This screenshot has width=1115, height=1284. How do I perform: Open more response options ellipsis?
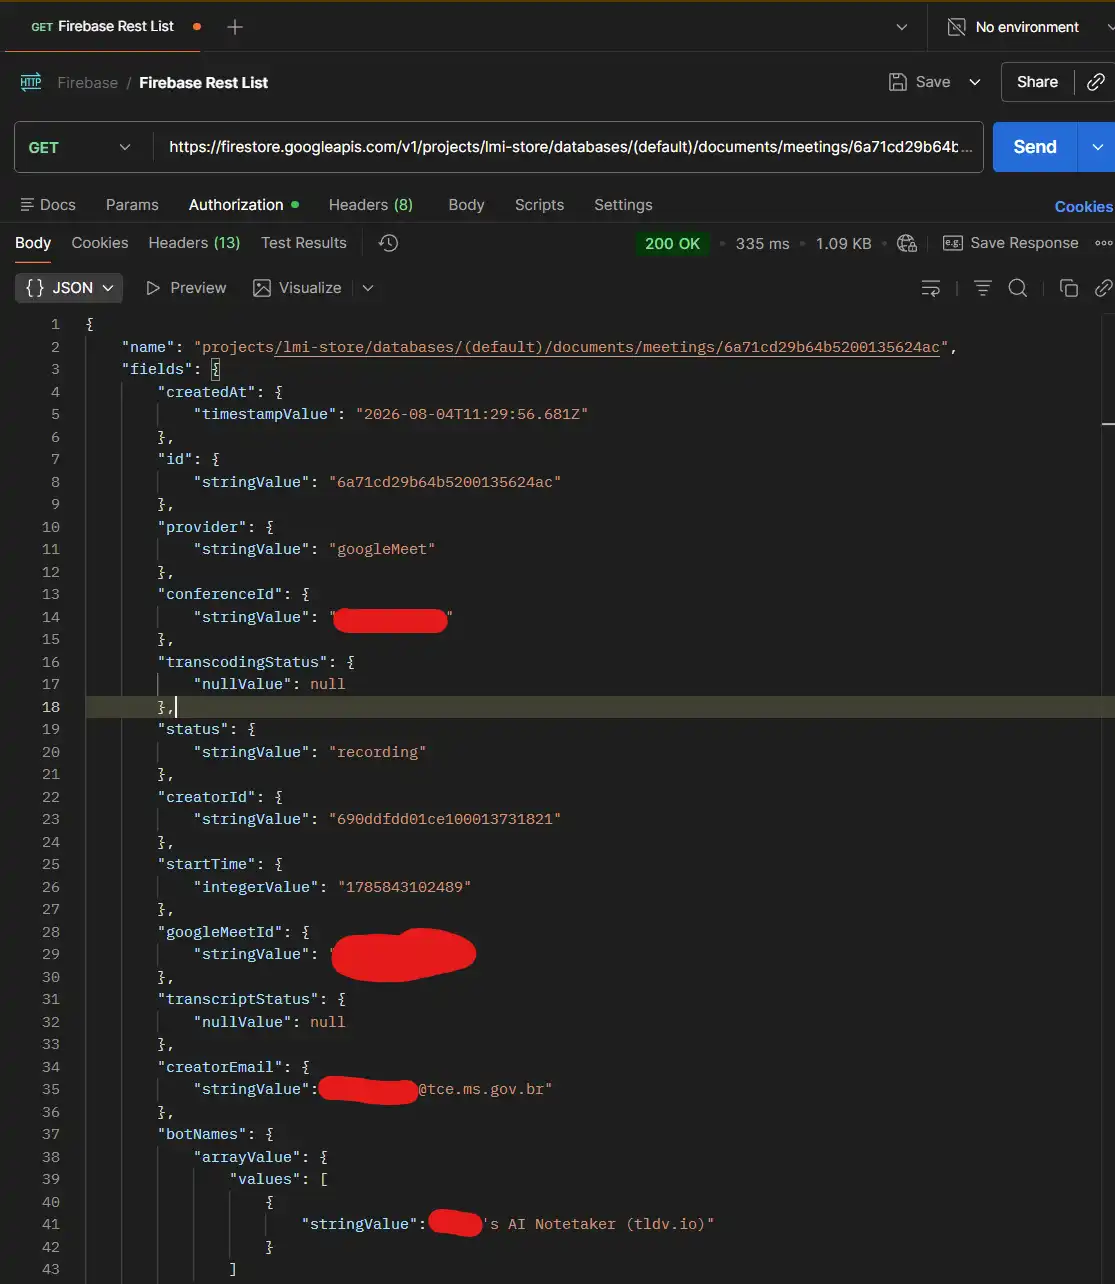coord(1103,243)
